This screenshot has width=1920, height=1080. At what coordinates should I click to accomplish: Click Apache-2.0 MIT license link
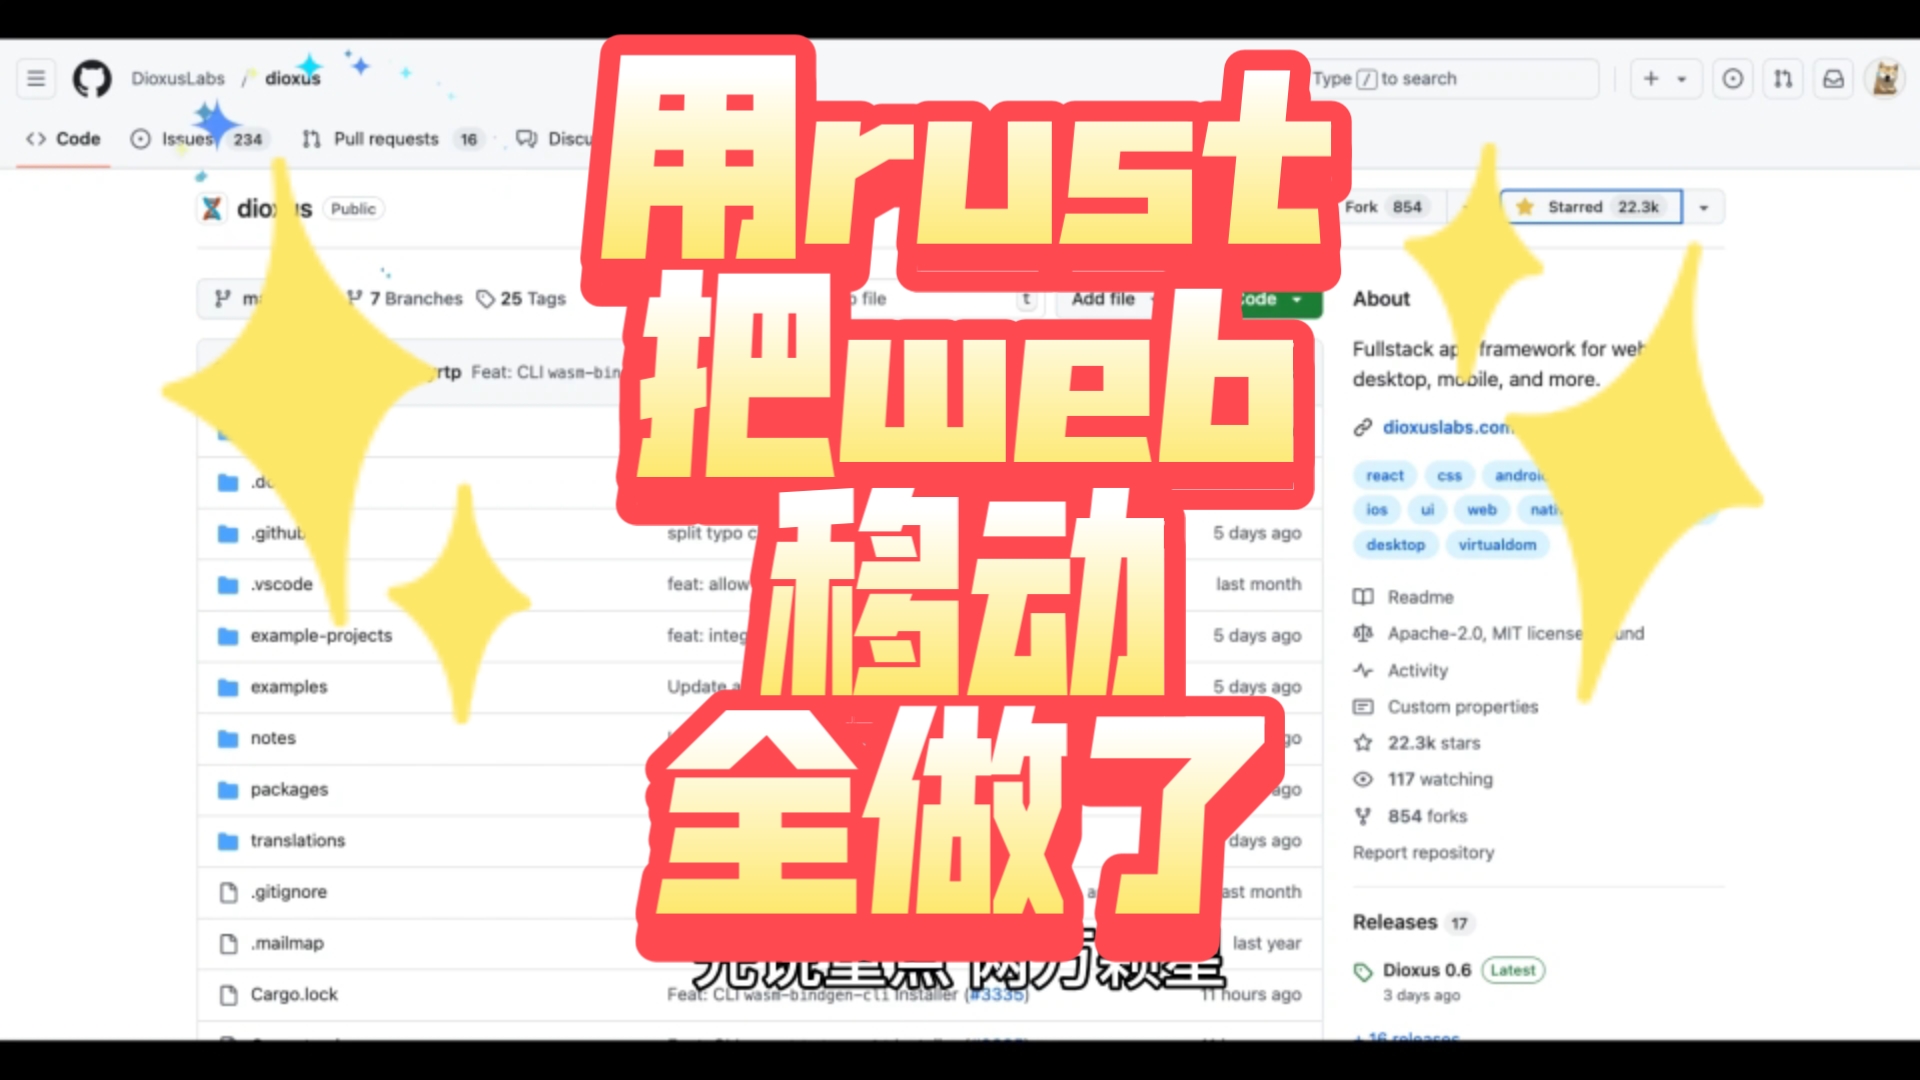1486,632
